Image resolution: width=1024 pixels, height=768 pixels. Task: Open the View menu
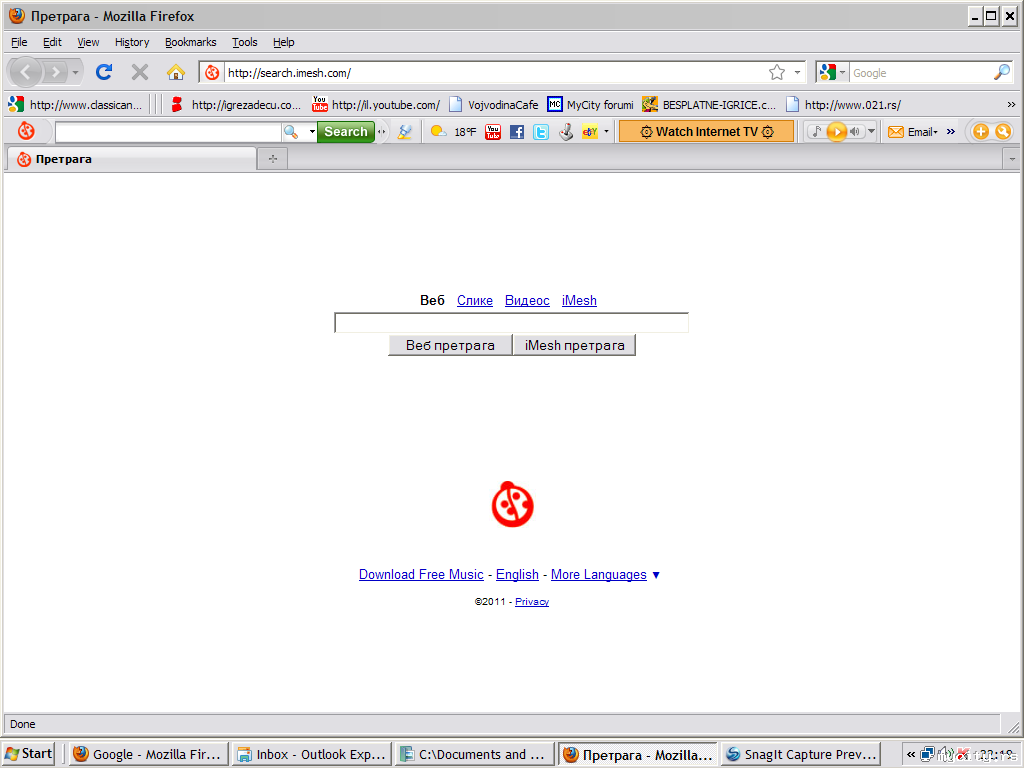pos(88,42)
